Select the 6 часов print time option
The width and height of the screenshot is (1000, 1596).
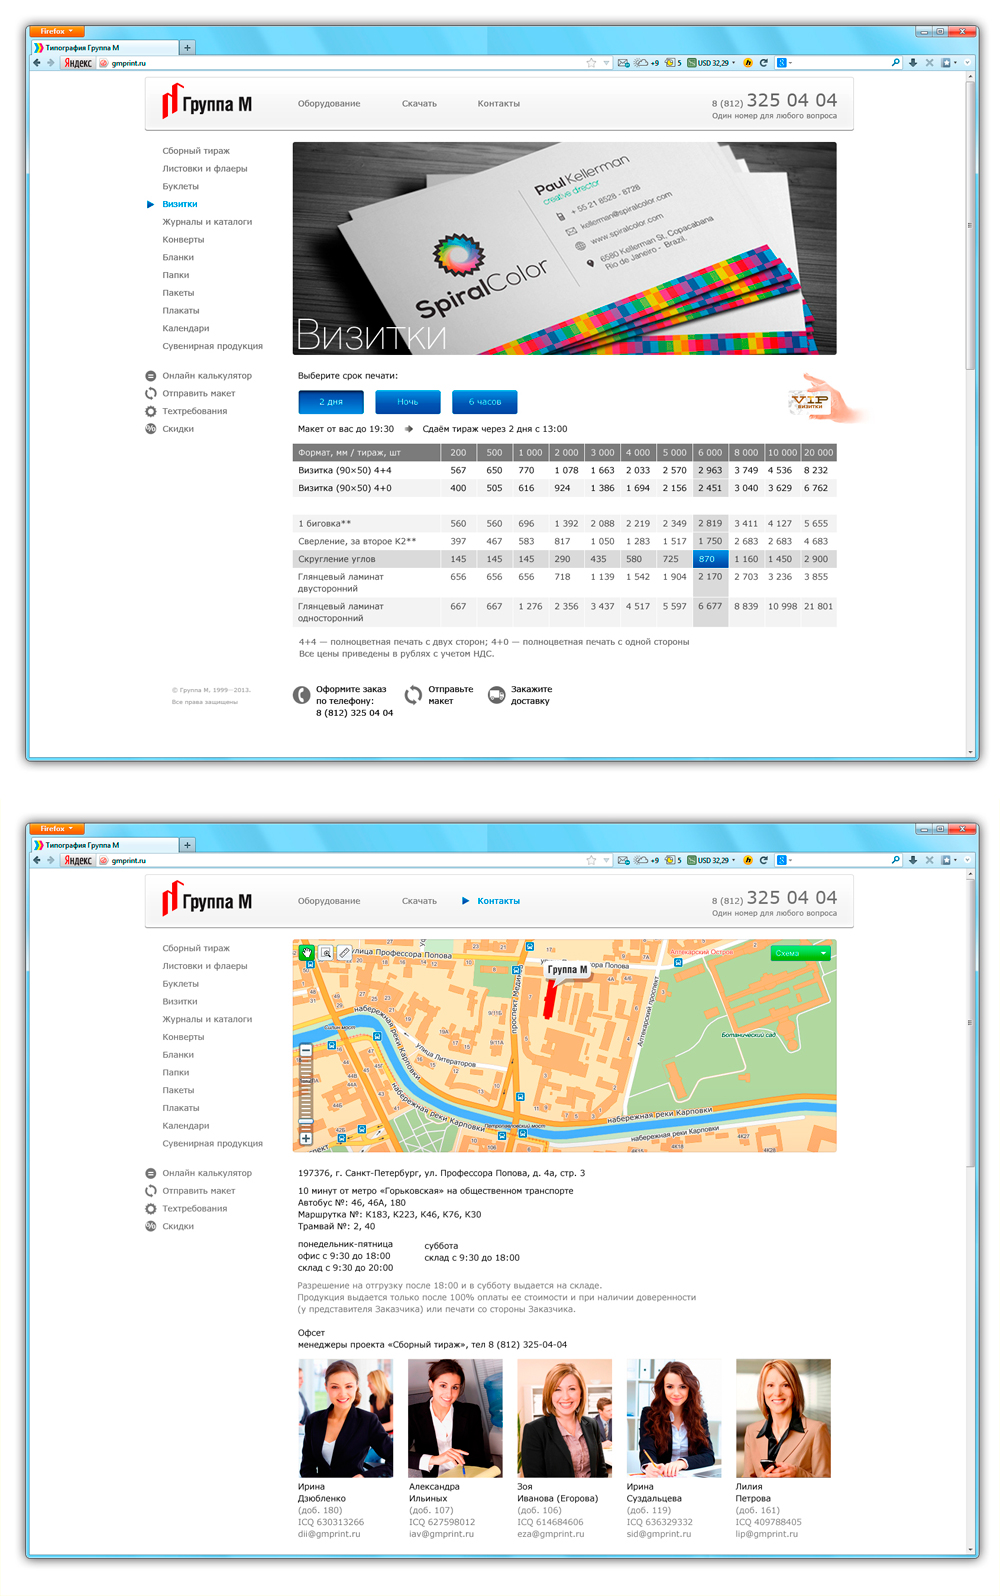485,402
